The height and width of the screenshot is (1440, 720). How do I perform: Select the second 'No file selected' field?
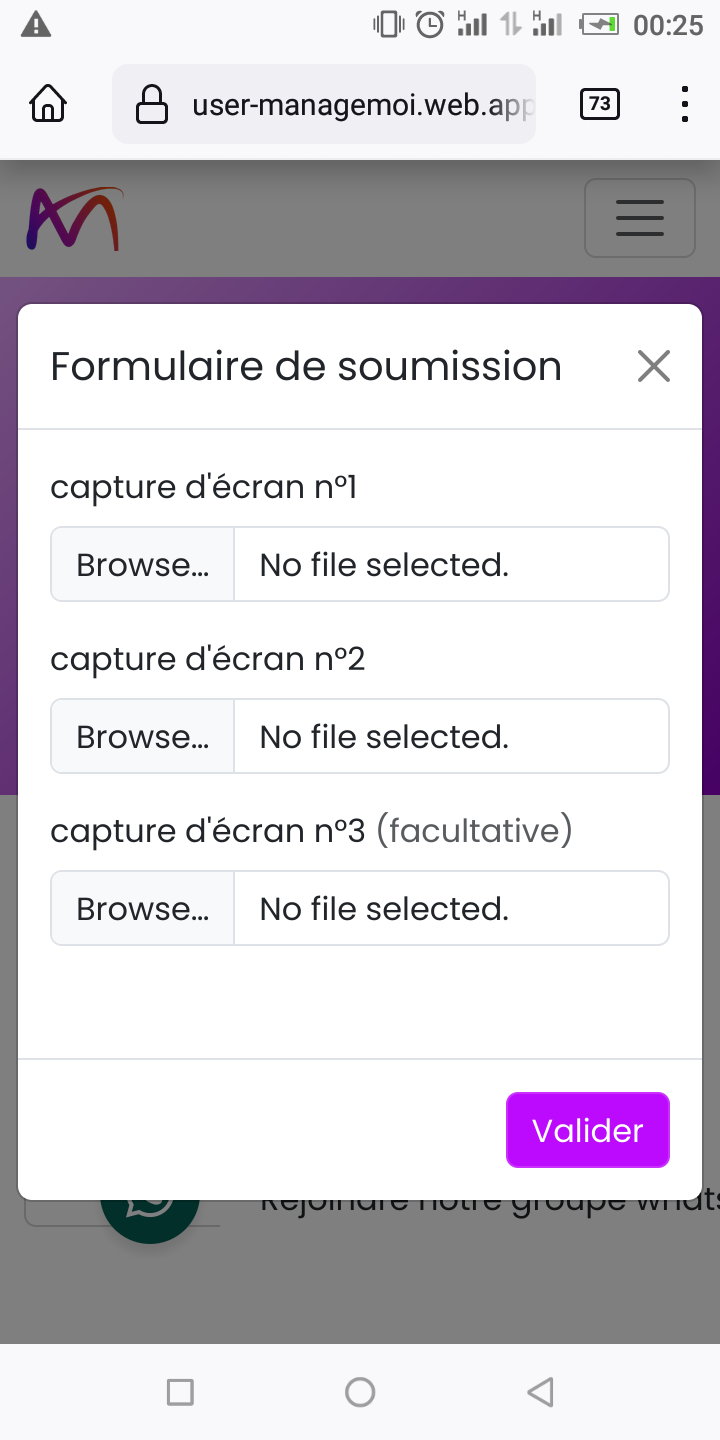(450, 737)
